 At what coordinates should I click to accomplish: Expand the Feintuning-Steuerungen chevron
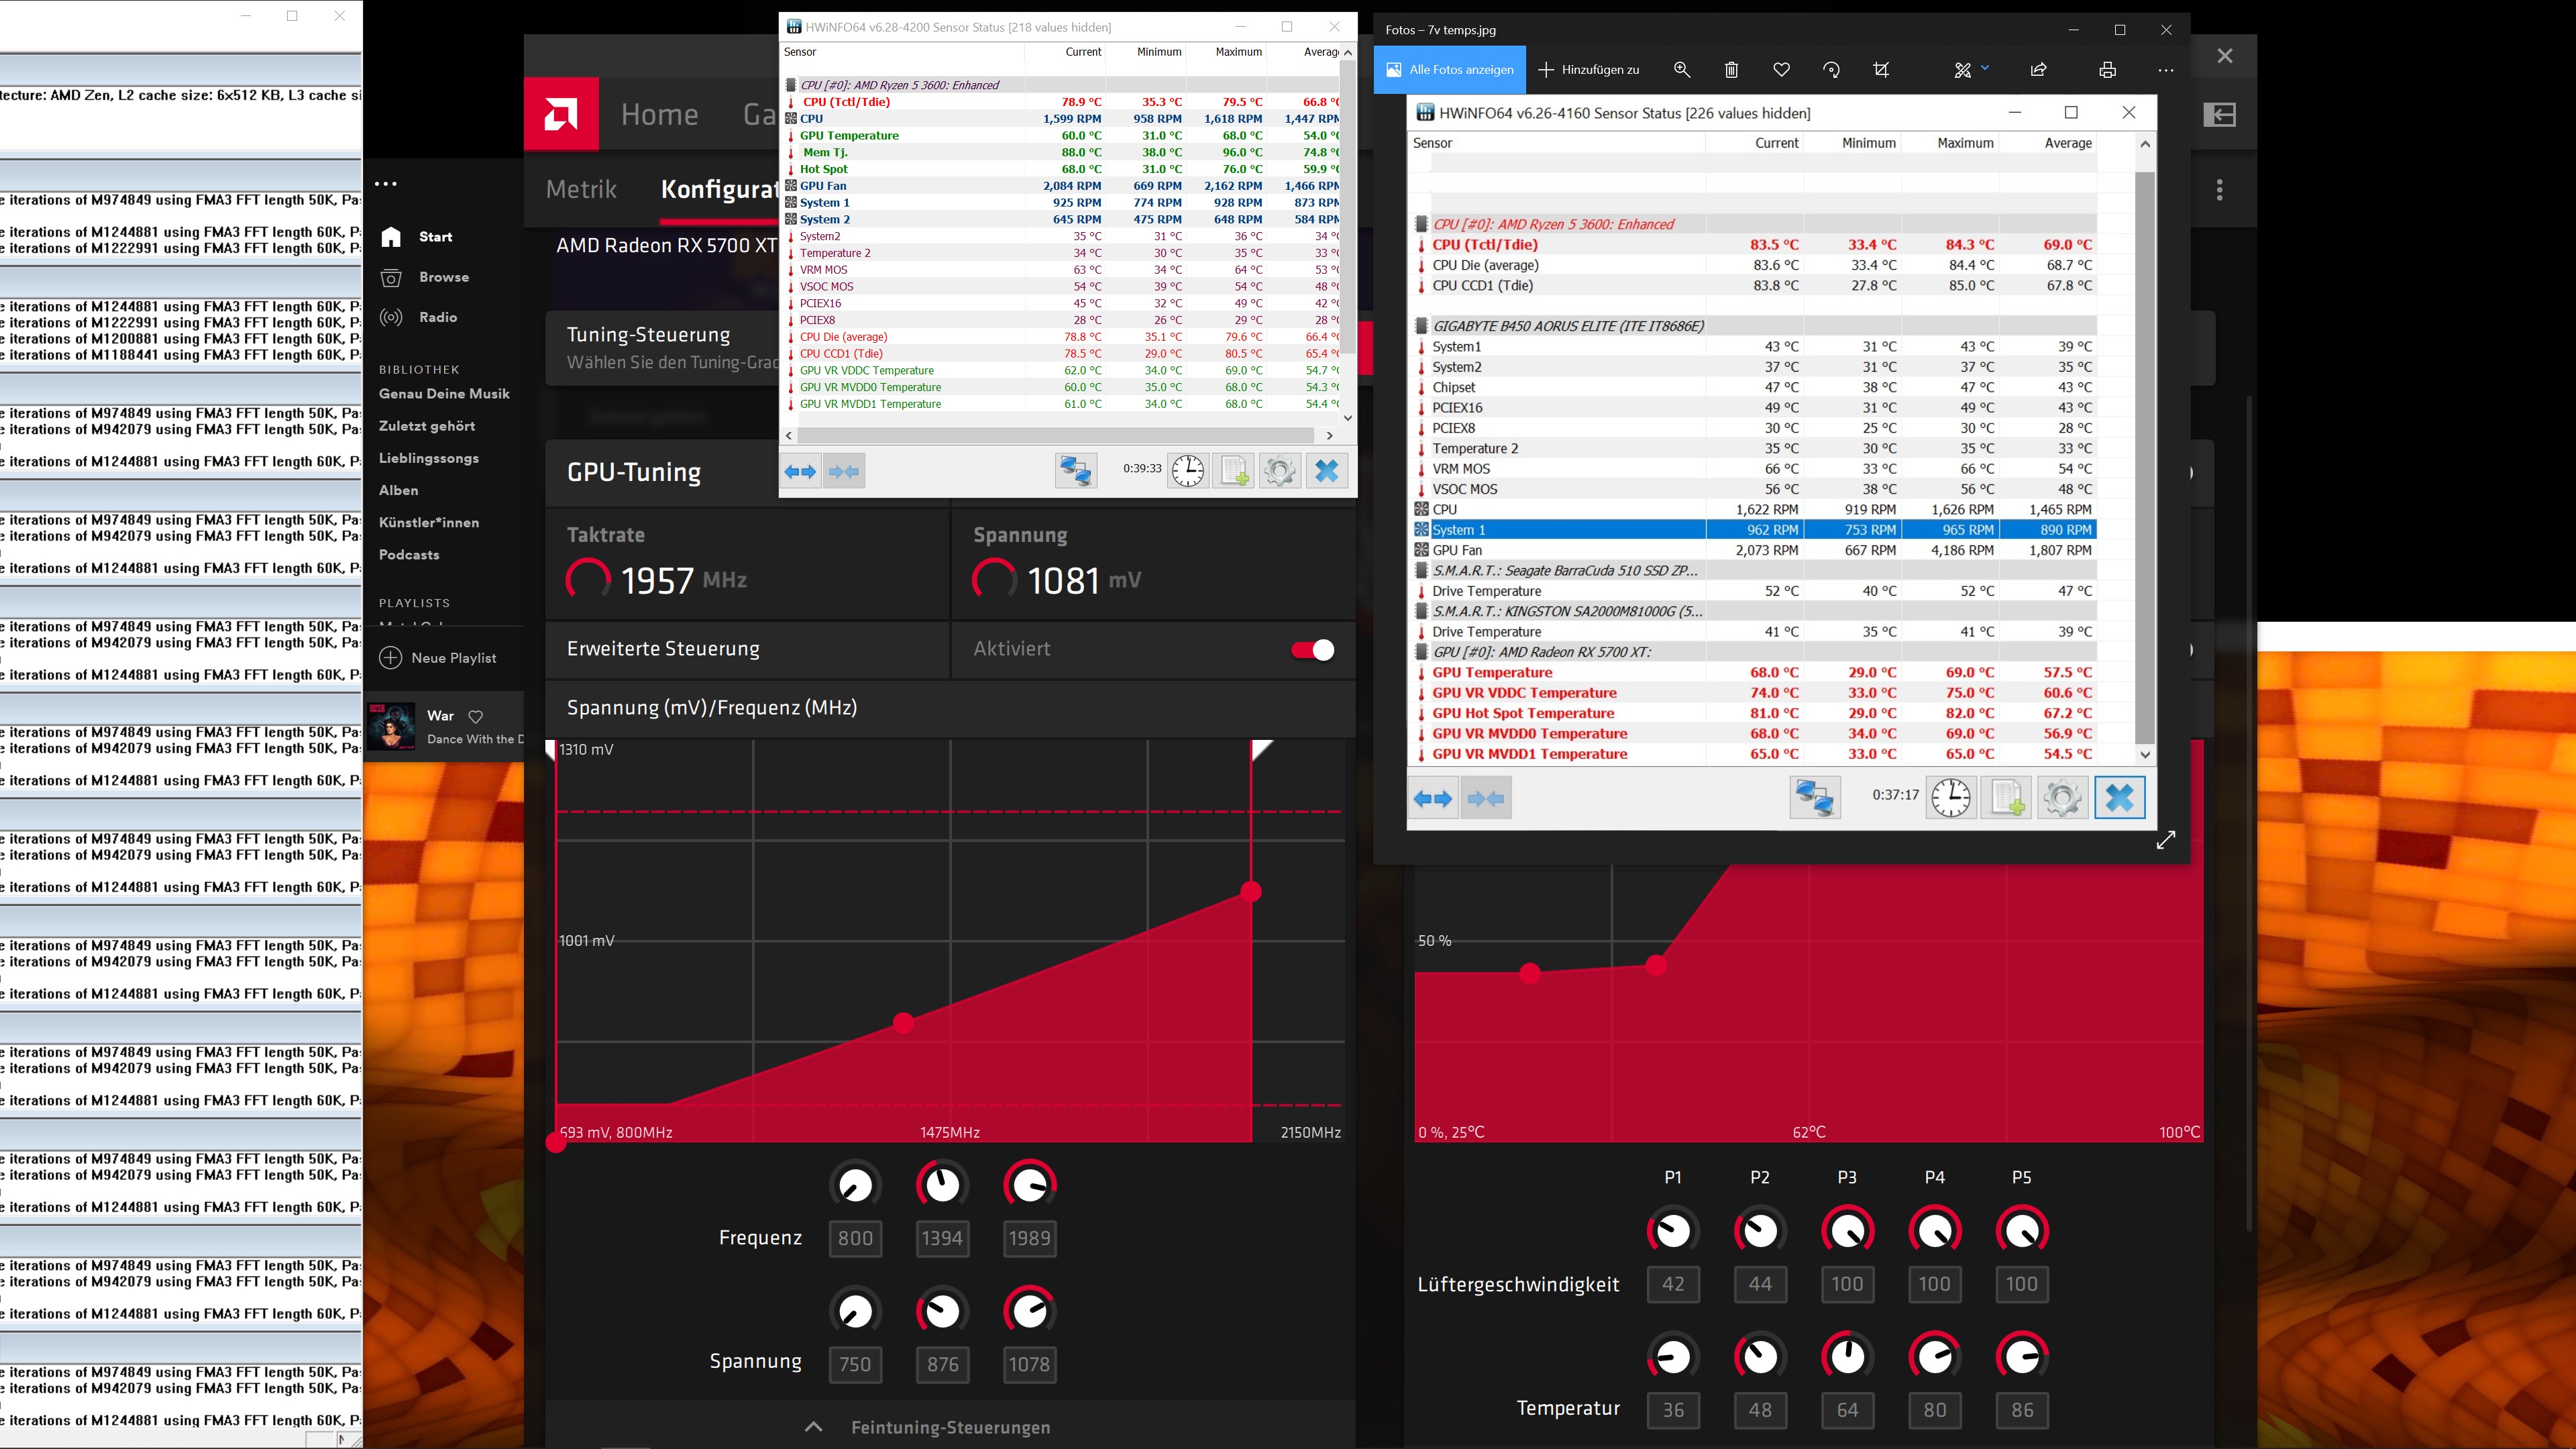point(814,1427)
